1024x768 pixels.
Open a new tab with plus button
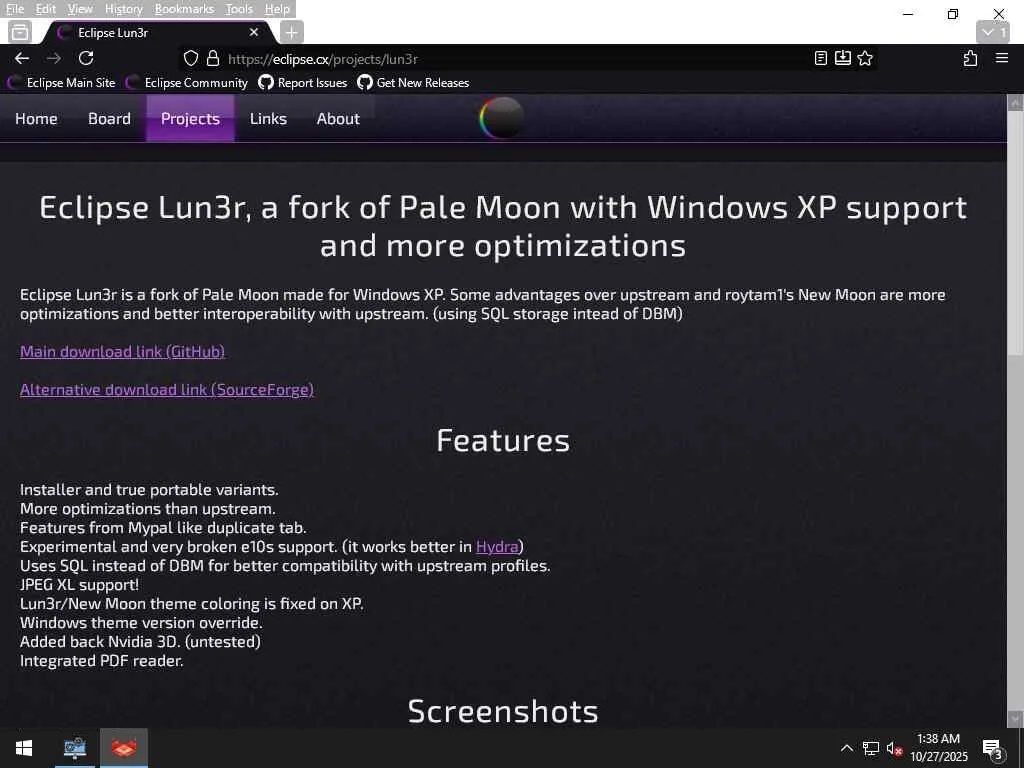click(291, 32)
